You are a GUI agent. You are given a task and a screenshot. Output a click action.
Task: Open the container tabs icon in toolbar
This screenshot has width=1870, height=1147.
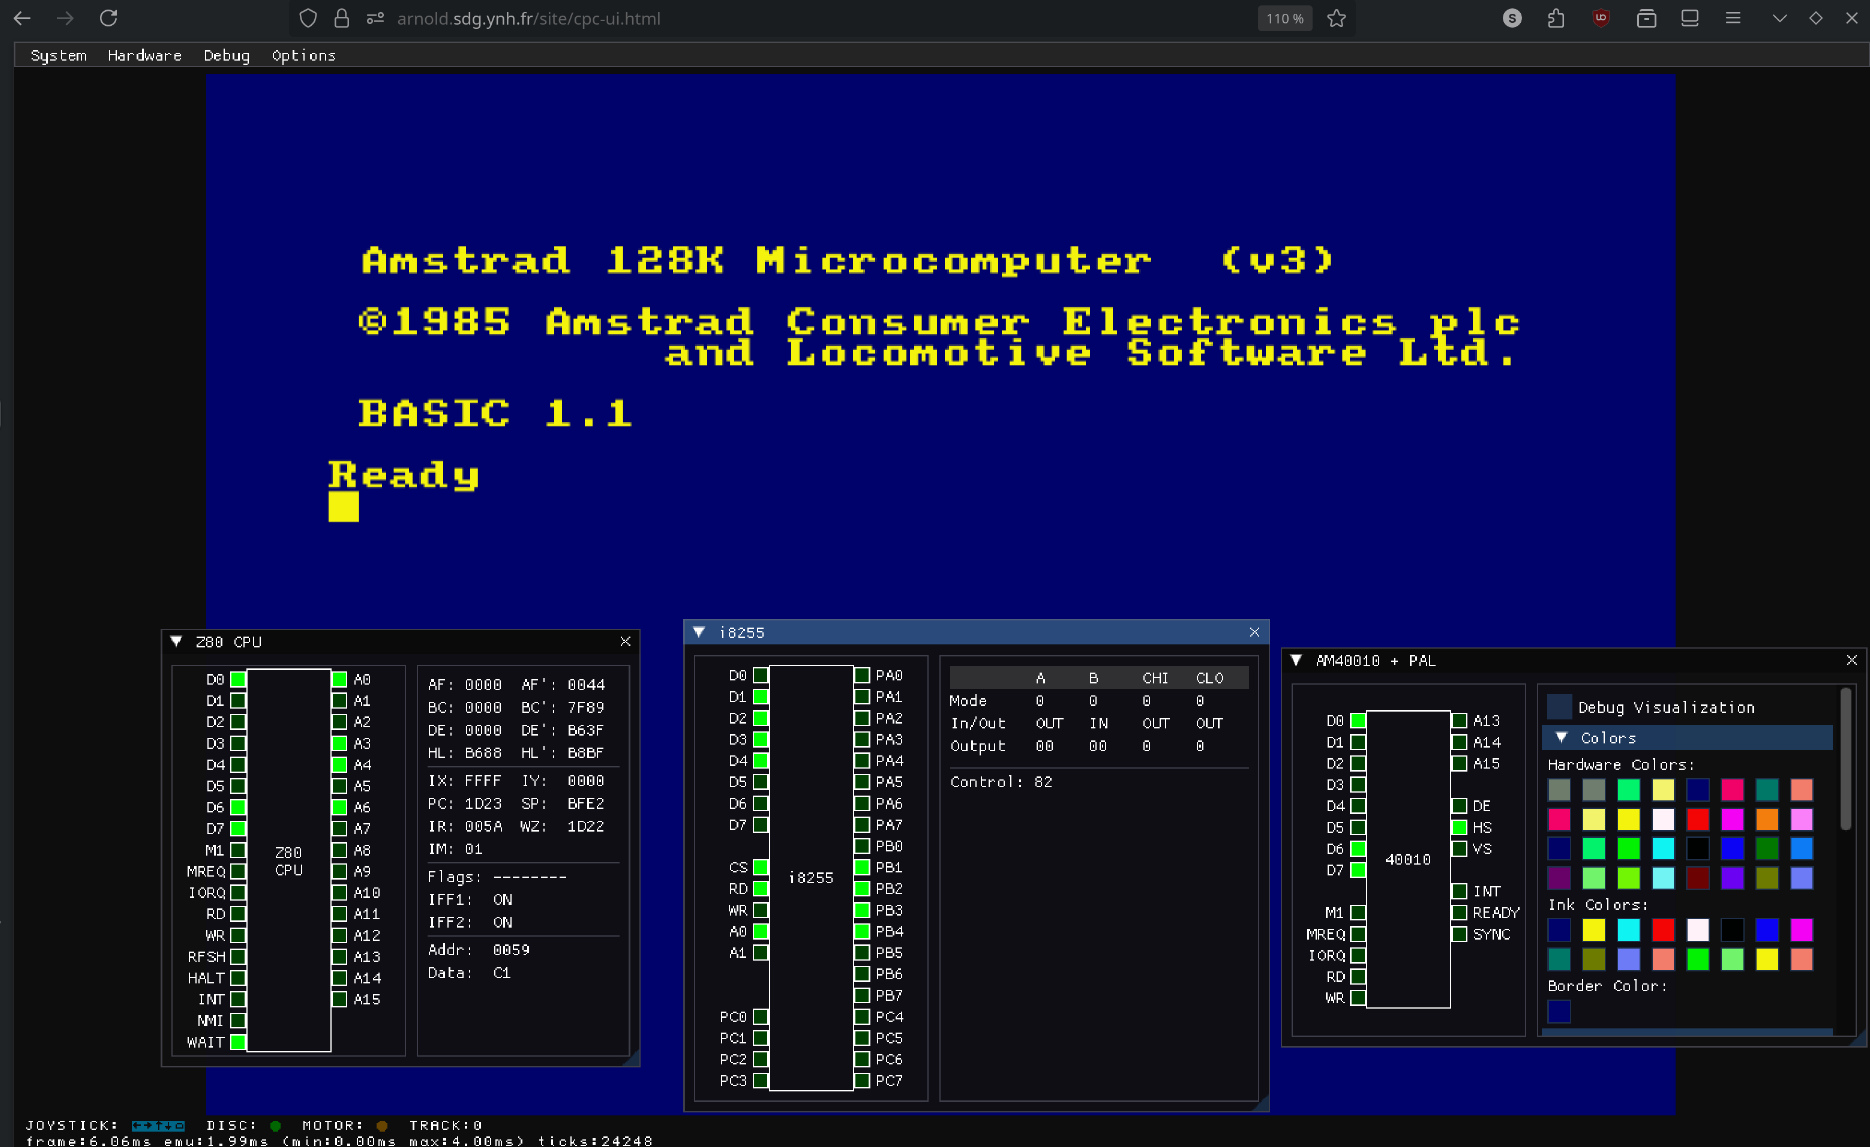[x=1646, y=18]
